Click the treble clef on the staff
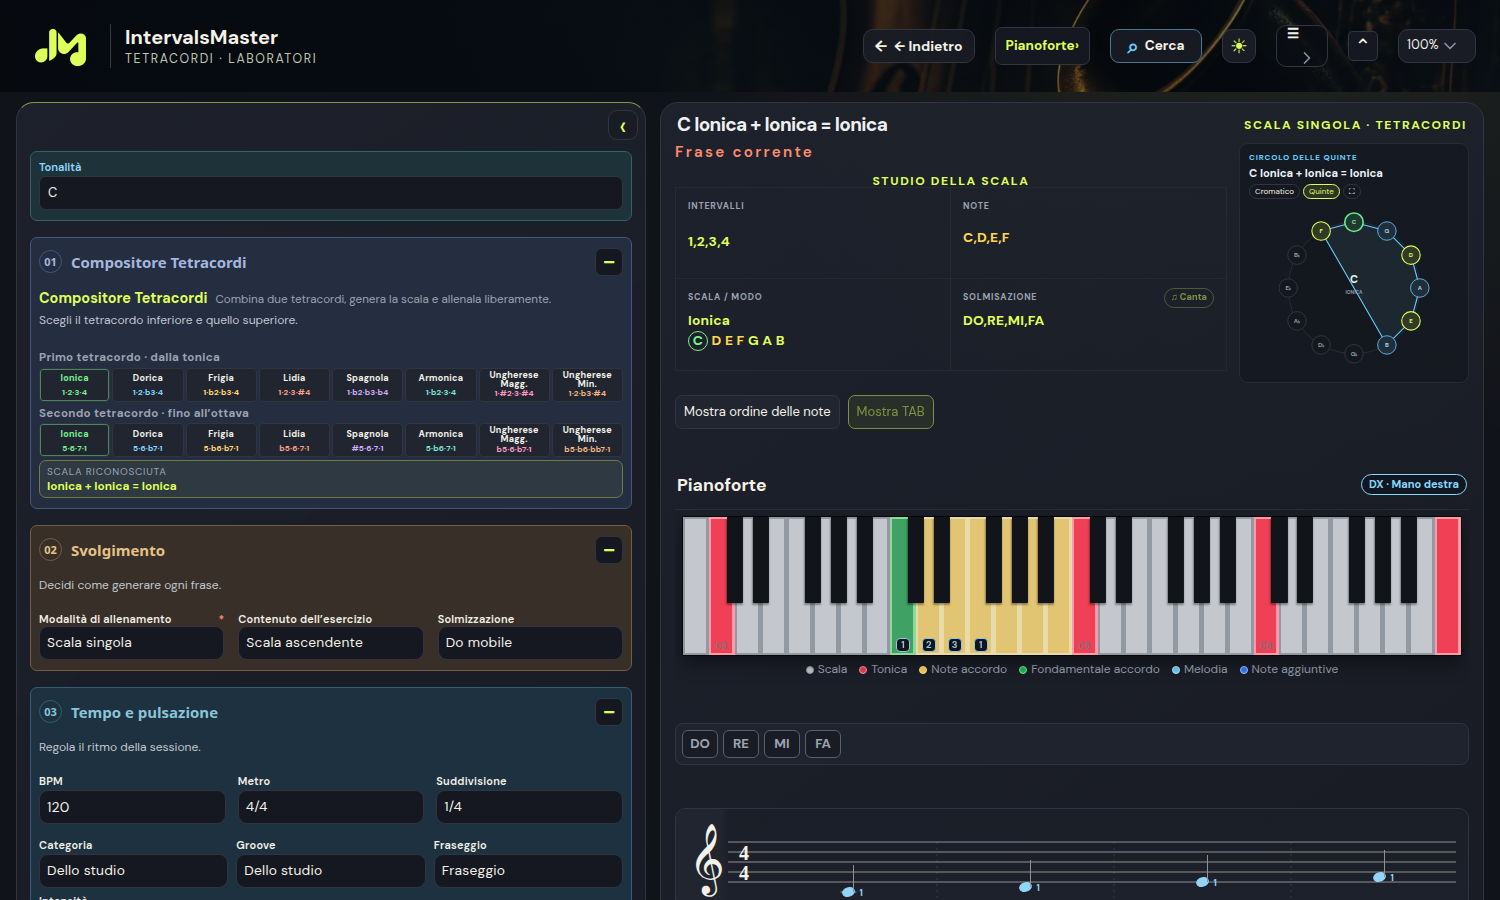The image size is (1500, 900). pos(709,861)
